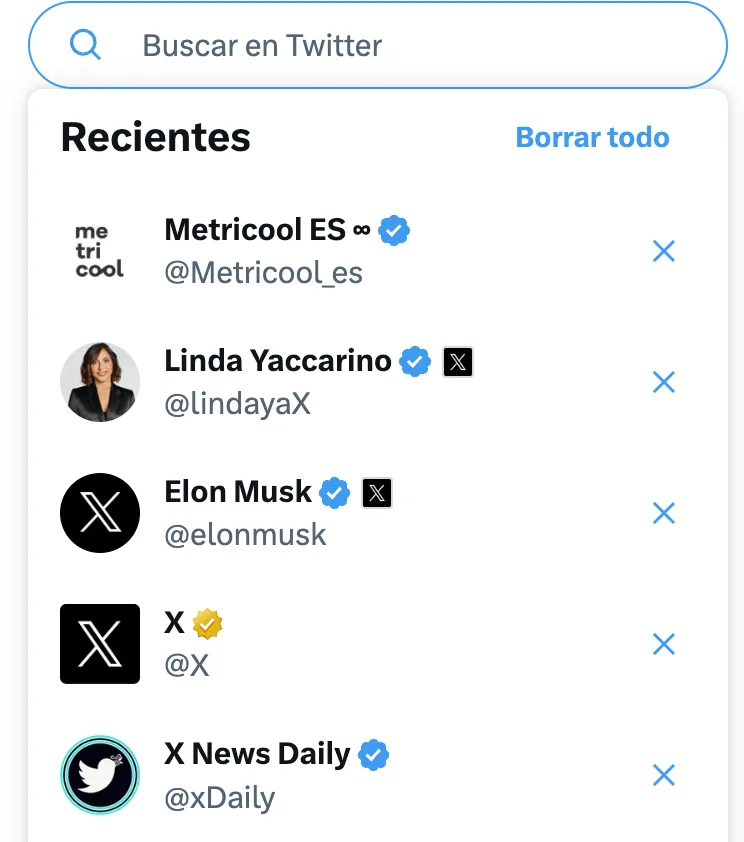
Task: Remove Metricool ES from recents
Action: point(663,251)
